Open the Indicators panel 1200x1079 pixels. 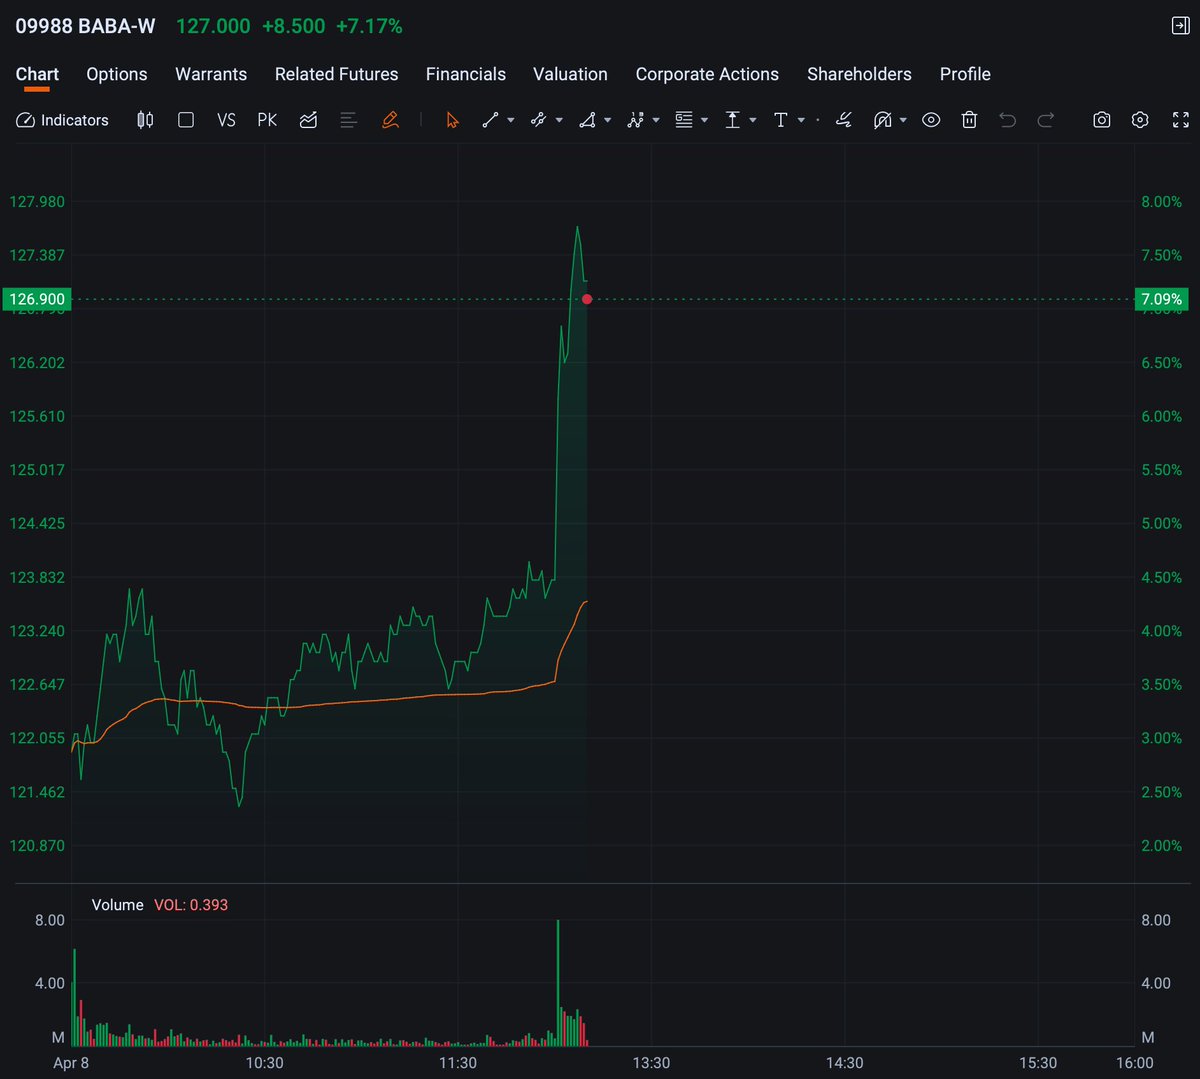pyautogui.click(x=62, y=120)
